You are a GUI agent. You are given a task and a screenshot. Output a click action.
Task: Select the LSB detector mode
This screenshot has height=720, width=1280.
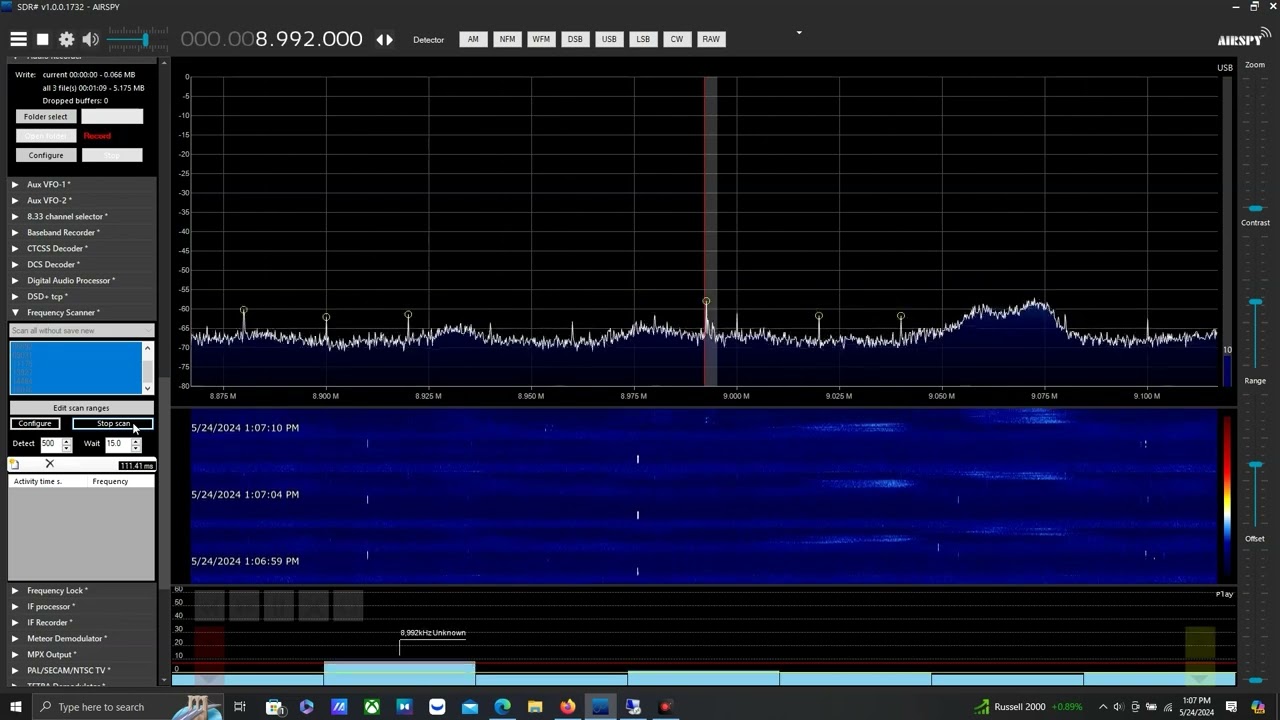643,39
